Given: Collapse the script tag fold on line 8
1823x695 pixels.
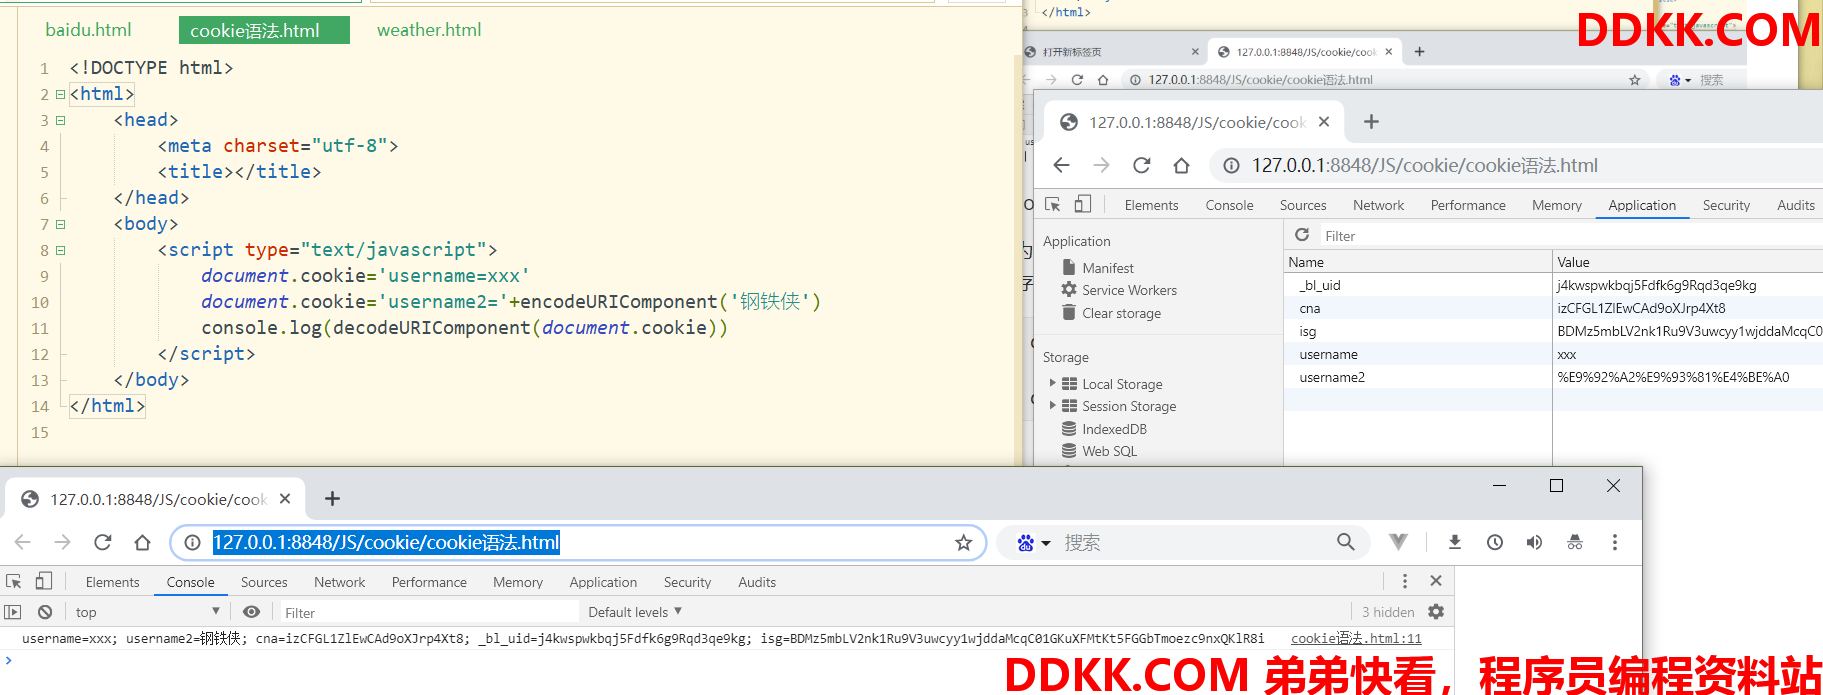Looking at the screenshot, I should pyautogui.click(x=60, y=250).
